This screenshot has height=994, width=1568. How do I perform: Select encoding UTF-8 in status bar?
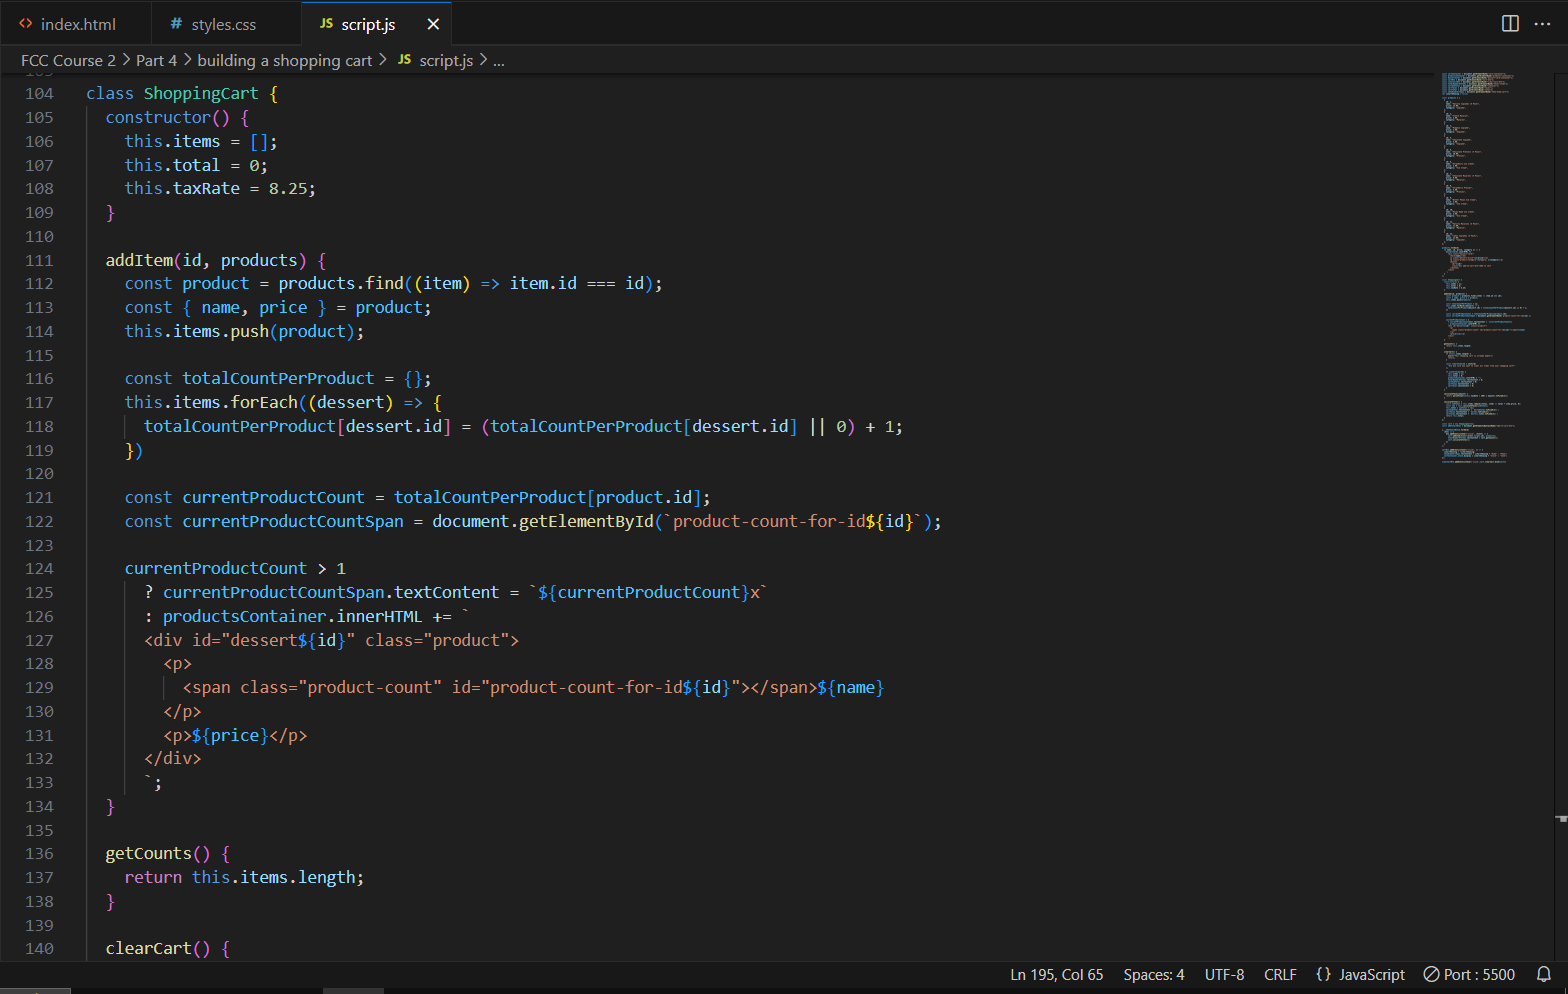point(1224,974)
